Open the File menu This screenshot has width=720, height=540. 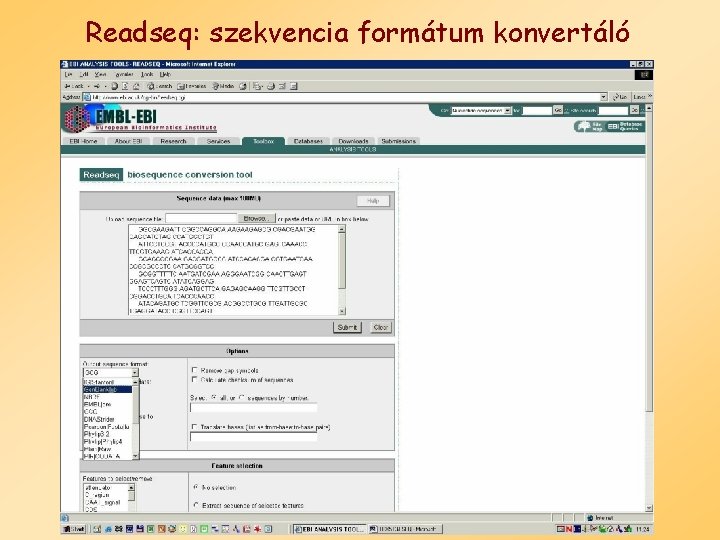pyautogui.click(x=69, y=74)
